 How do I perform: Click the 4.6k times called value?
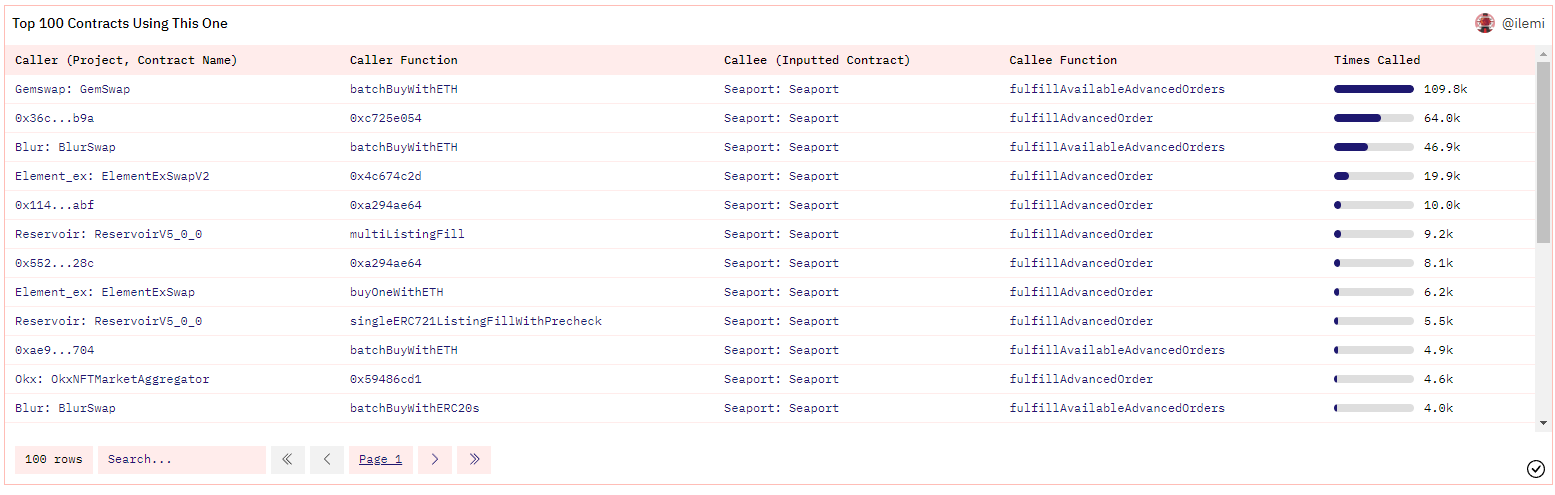coord(1439,379)
